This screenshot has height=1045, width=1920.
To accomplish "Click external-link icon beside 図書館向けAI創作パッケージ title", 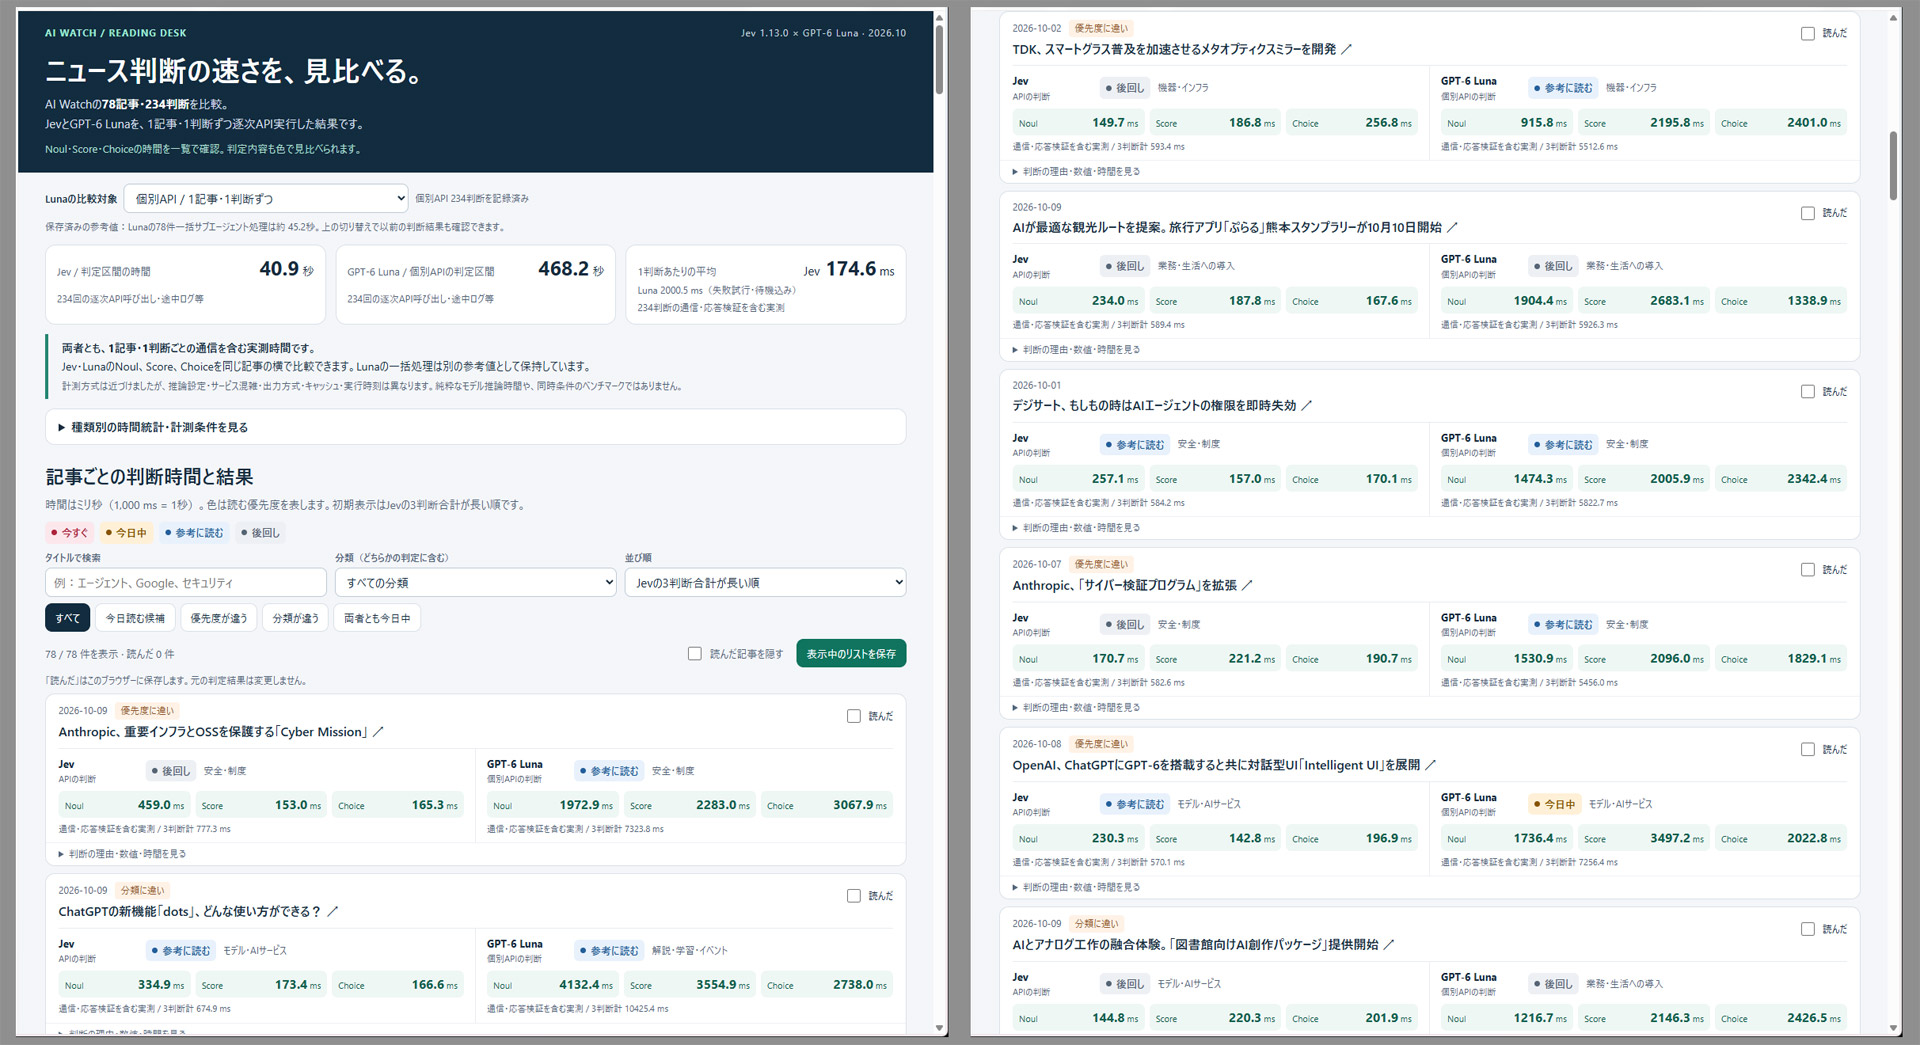I will pyautogui.click(x=1389, y=945).
